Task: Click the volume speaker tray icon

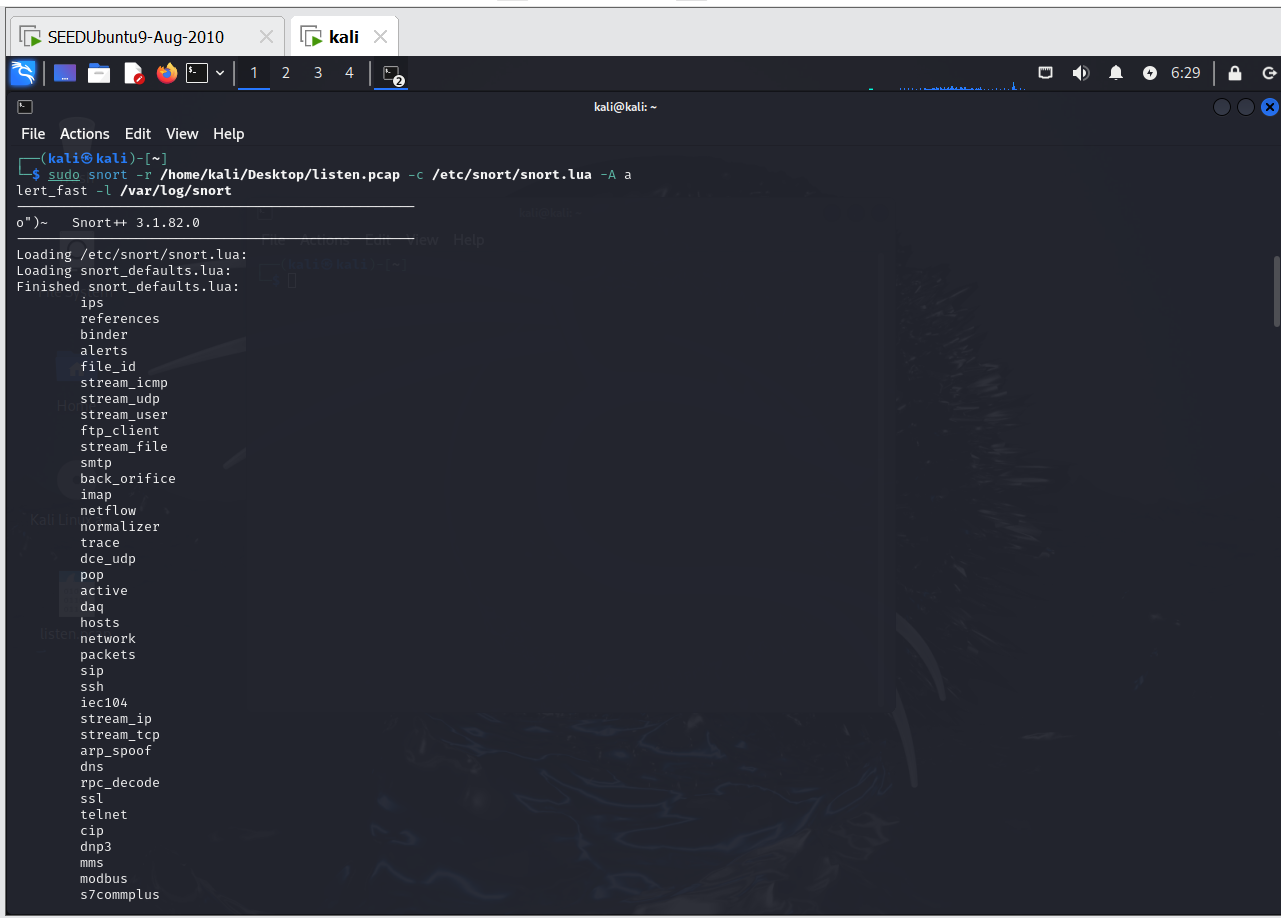Action: (1081, 73)
